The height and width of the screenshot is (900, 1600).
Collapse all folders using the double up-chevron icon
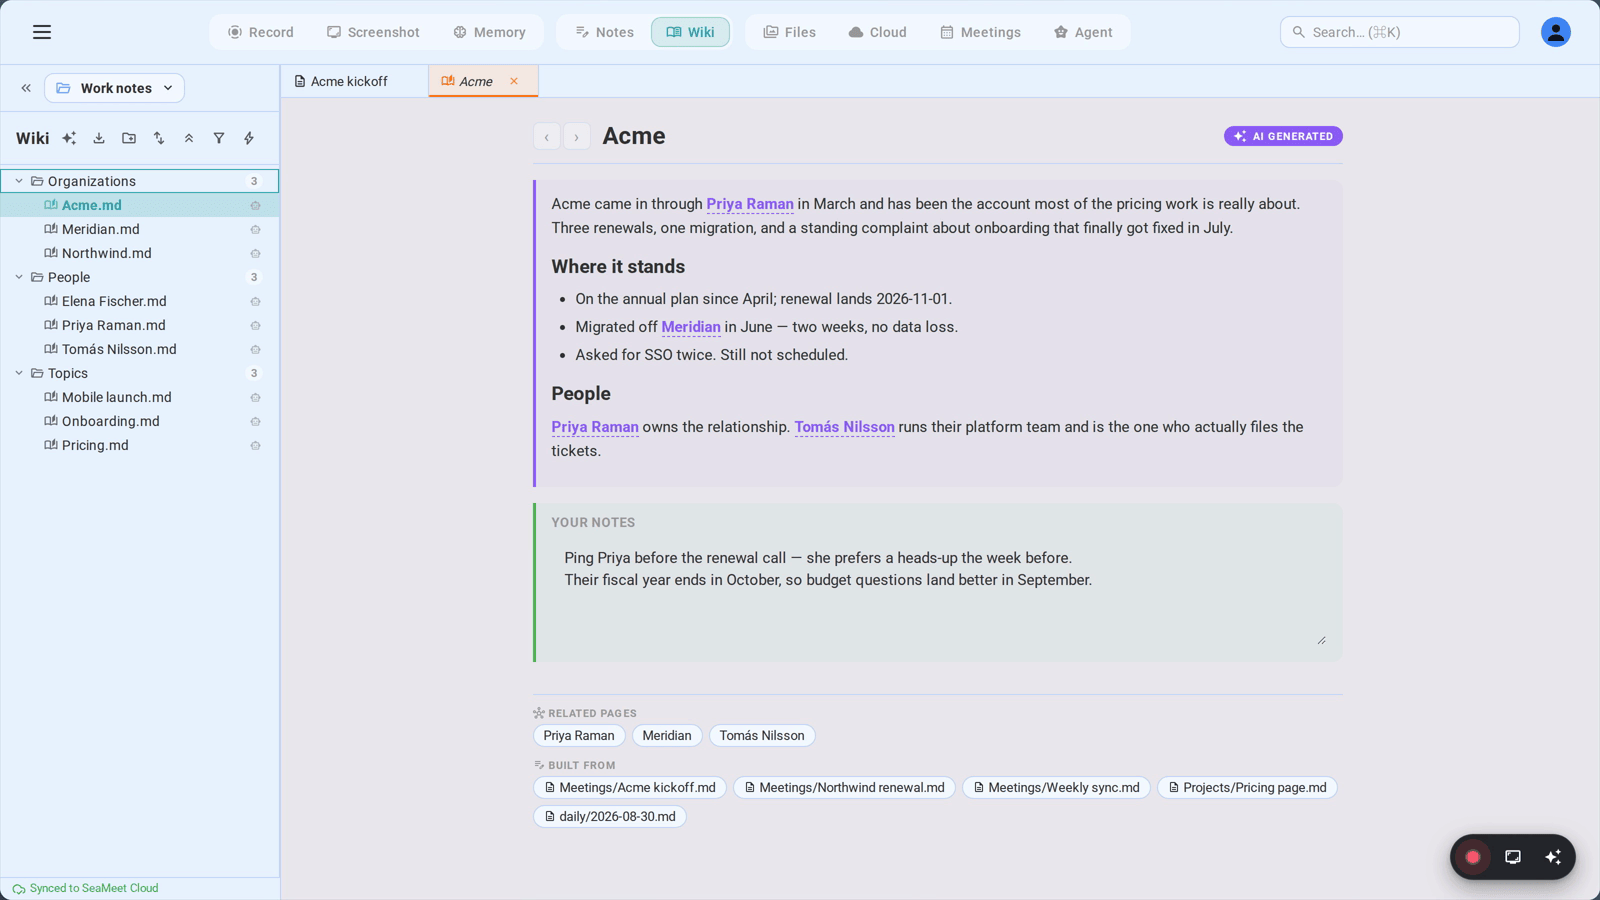(x=189, y=138)
